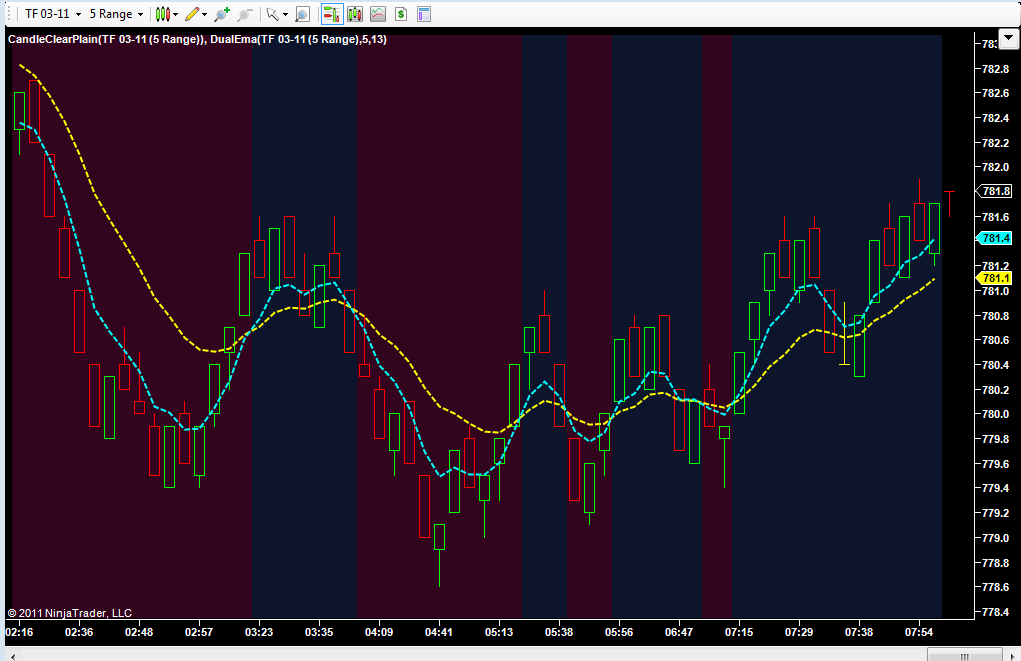Screen dimensions: 1021x661
Task: Click the 07:54 time axis label
Action: click(x=918, y=632)
